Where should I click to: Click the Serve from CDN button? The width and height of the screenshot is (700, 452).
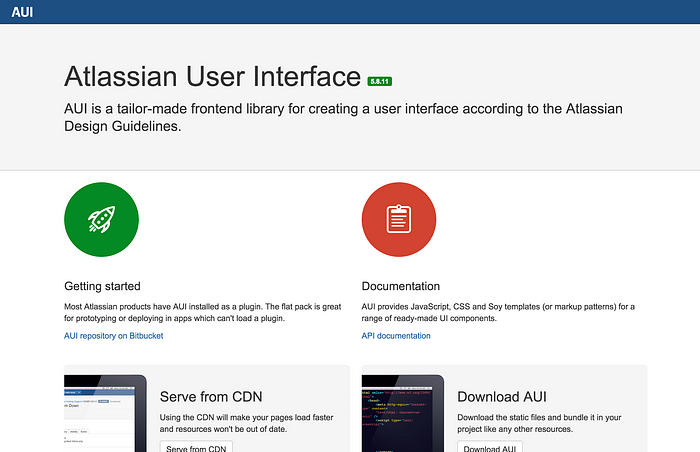pos(196,447)
